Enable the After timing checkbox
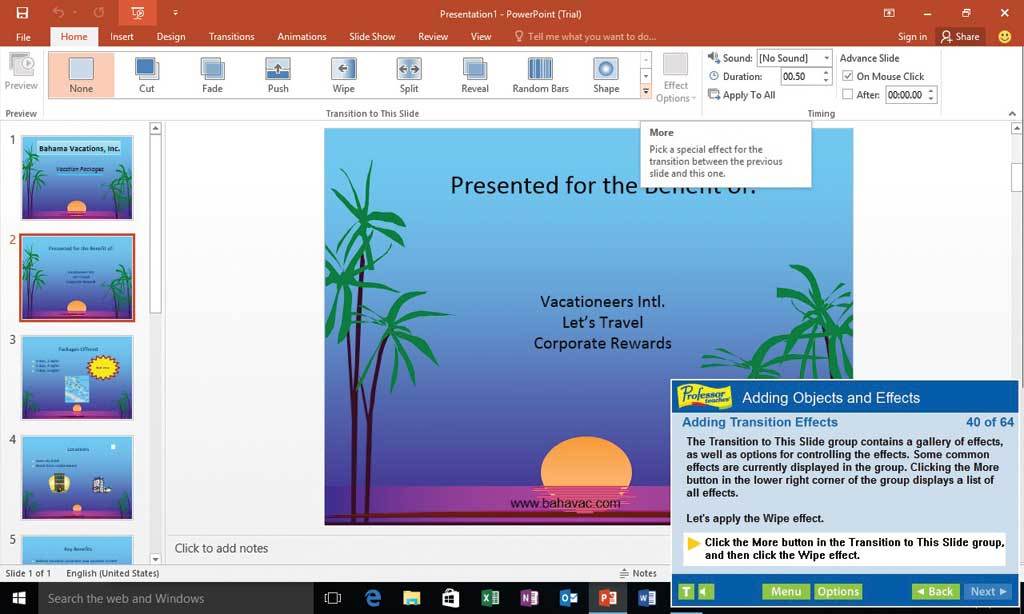Viewport: 1024px width, 614px height. tap(848, 95)
